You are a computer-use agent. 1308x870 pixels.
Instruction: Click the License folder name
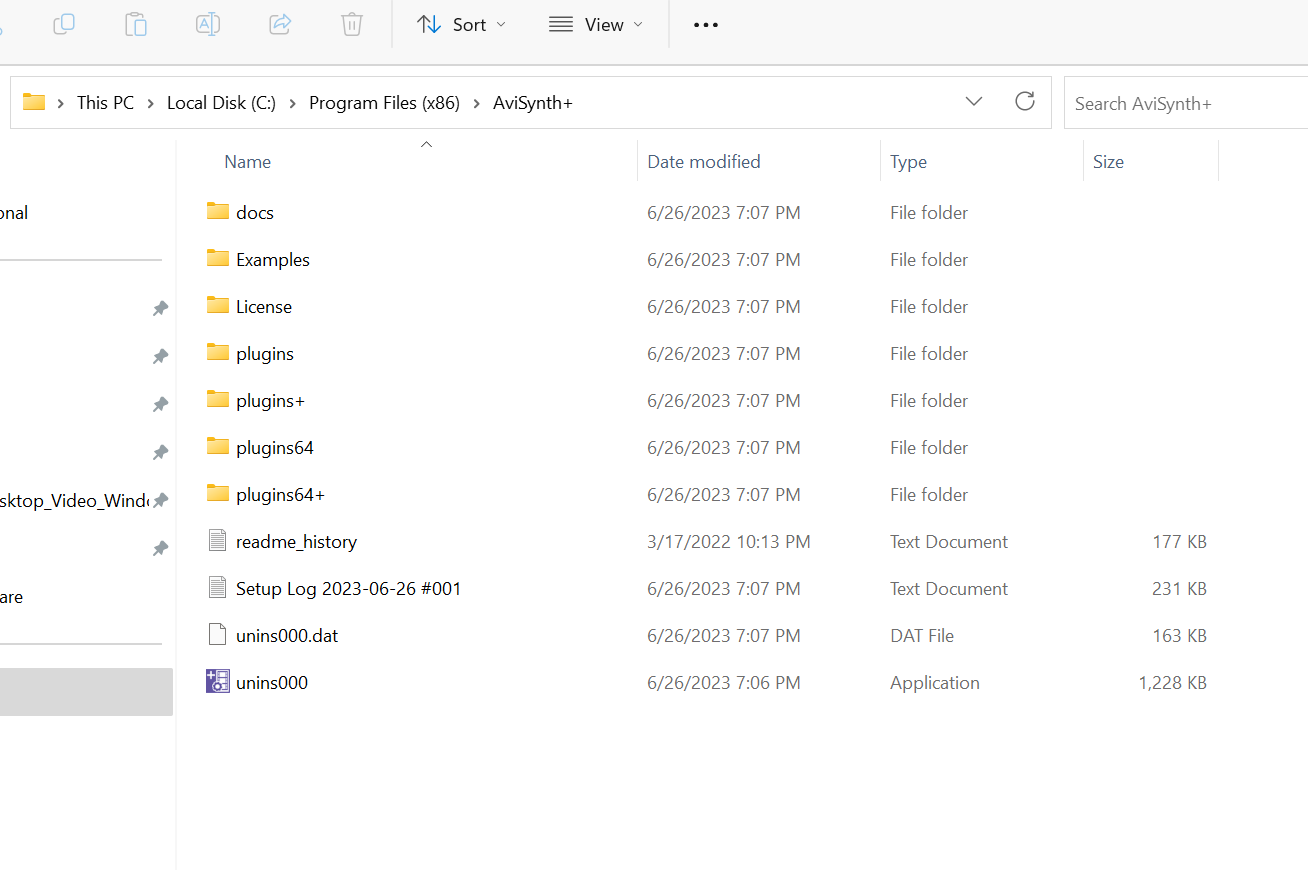pyautogui.click(x=264, y=307)
